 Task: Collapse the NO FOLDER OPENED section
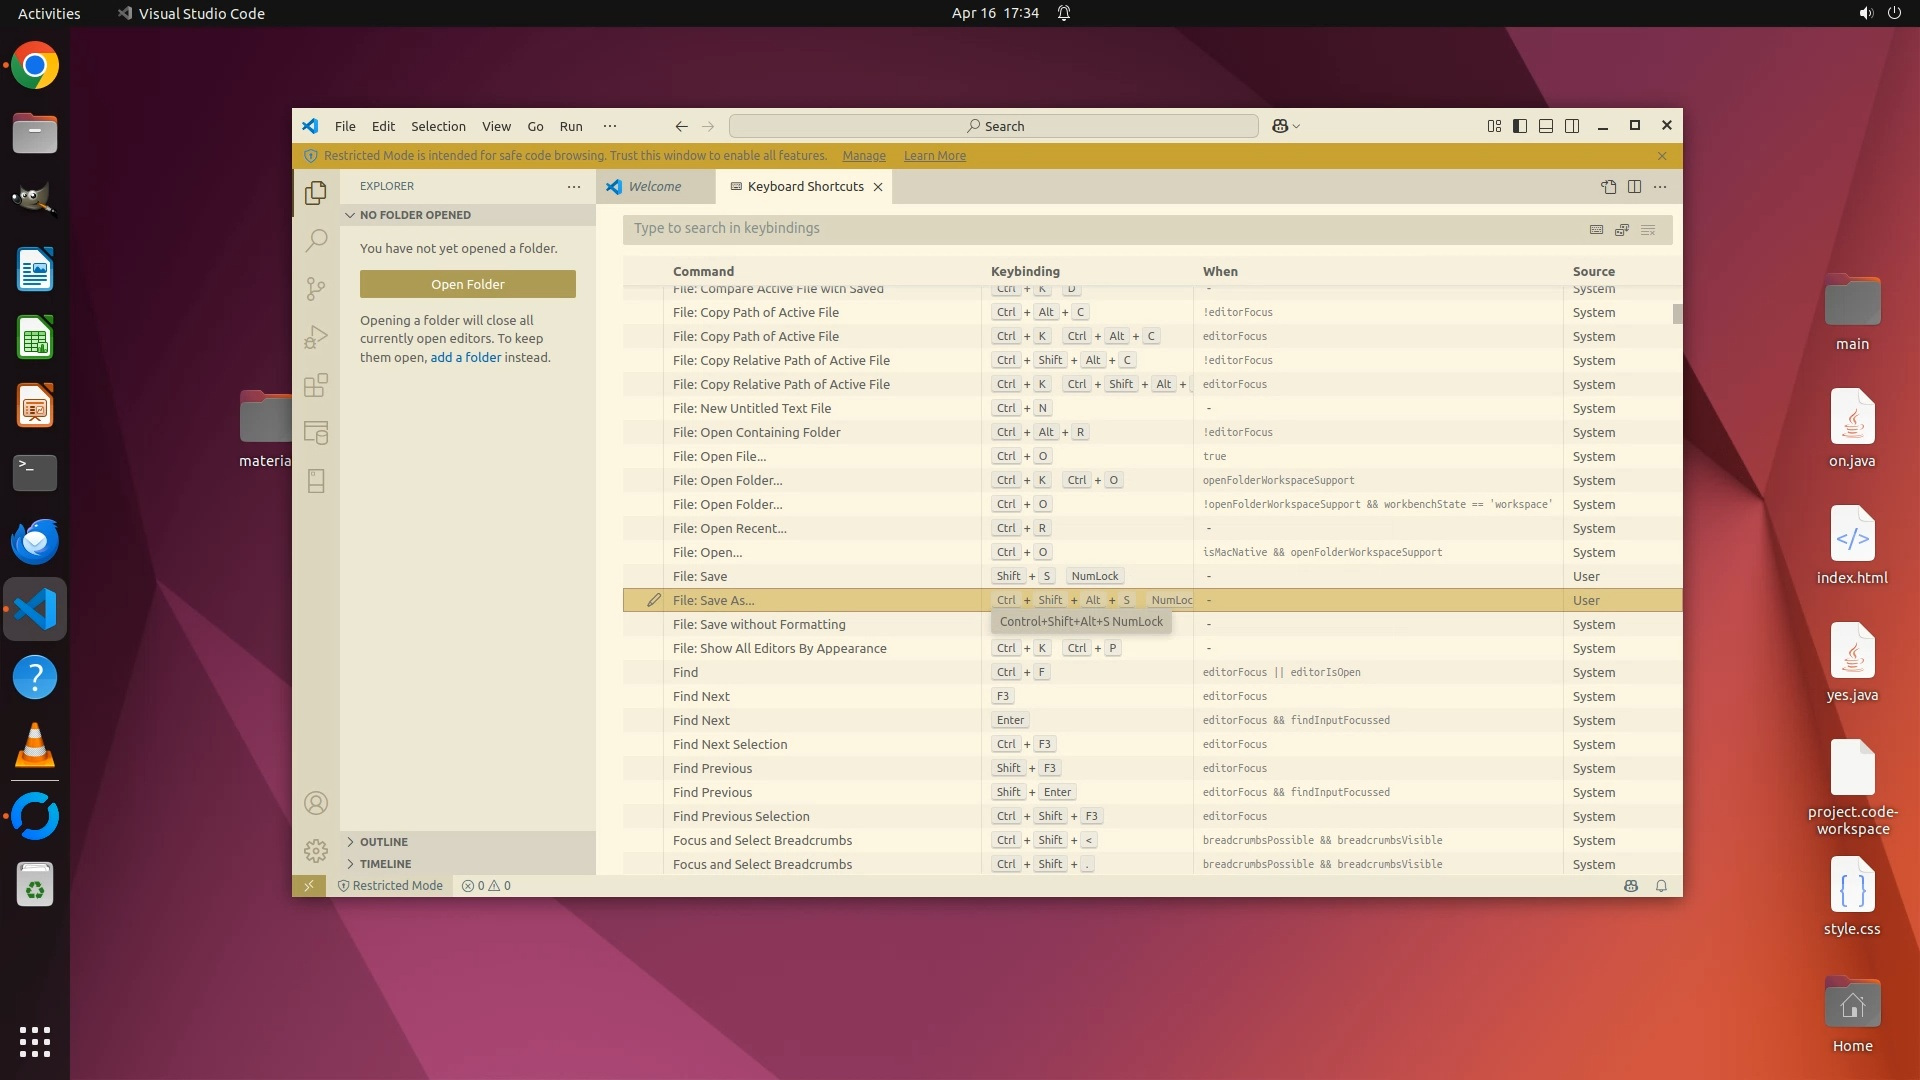click(415, 215)
